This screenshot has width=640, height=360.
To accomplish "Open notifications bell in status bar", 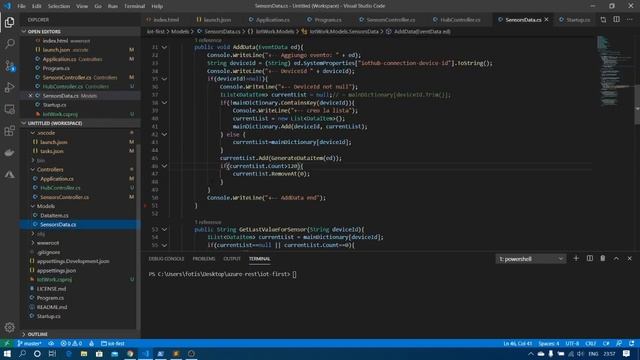I will 631,344.
